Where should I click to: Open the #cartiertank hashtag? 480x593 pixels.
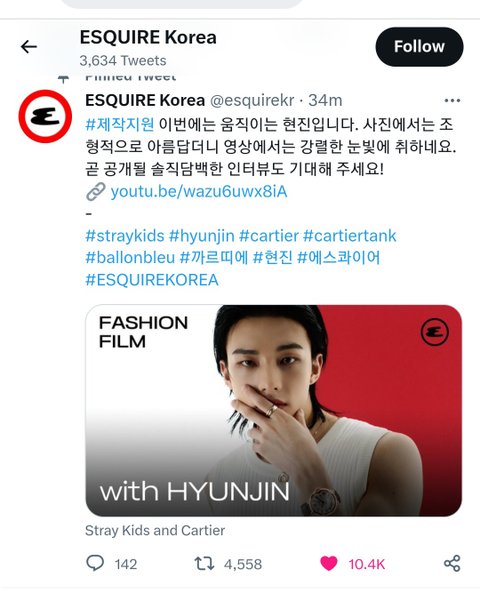[350, 236]
